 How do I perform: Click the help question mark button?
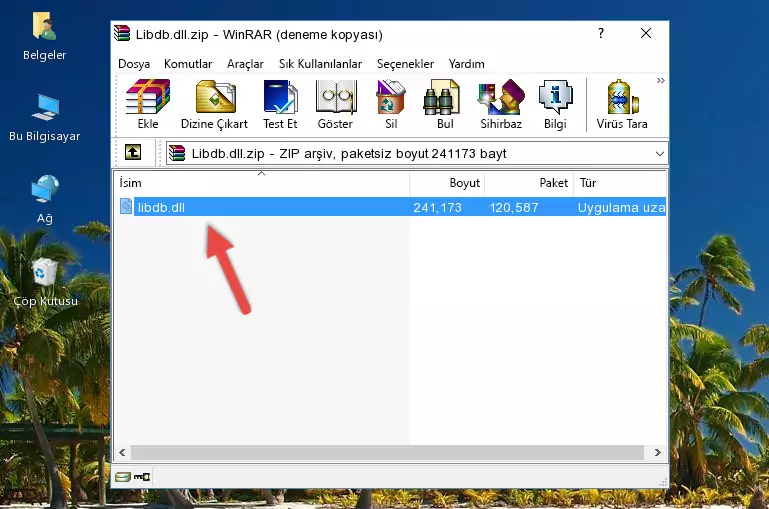[601, 33]
